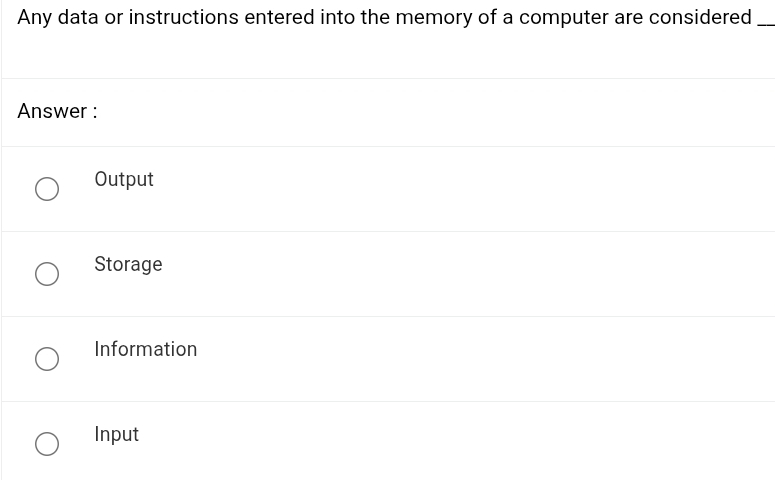Choose the Information radio button
The image size is (775, 480).
tap(46, 359)
